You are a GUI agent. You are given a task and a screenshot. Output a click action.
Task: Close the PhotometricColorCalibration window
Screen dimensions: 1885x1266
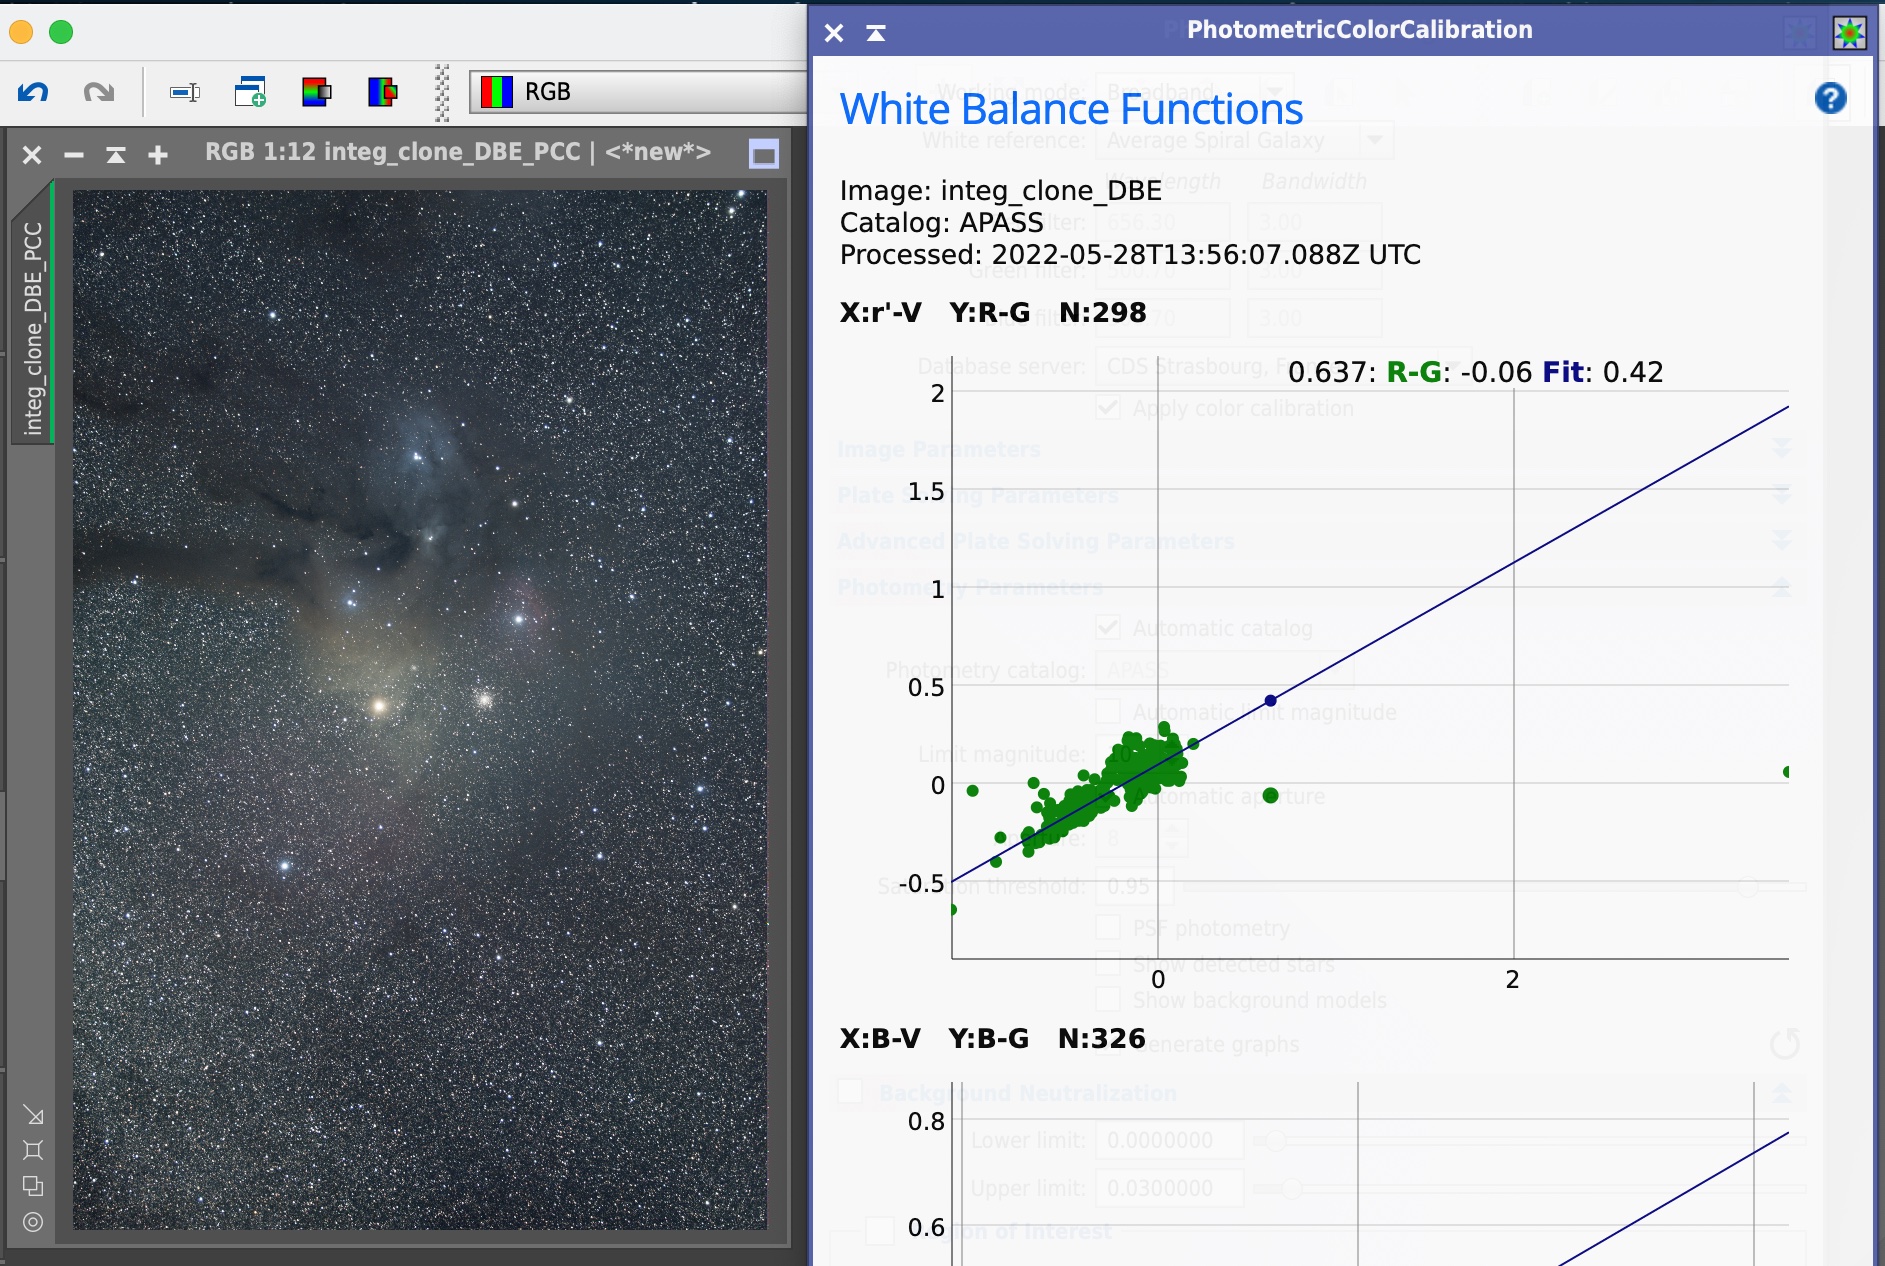834,33
